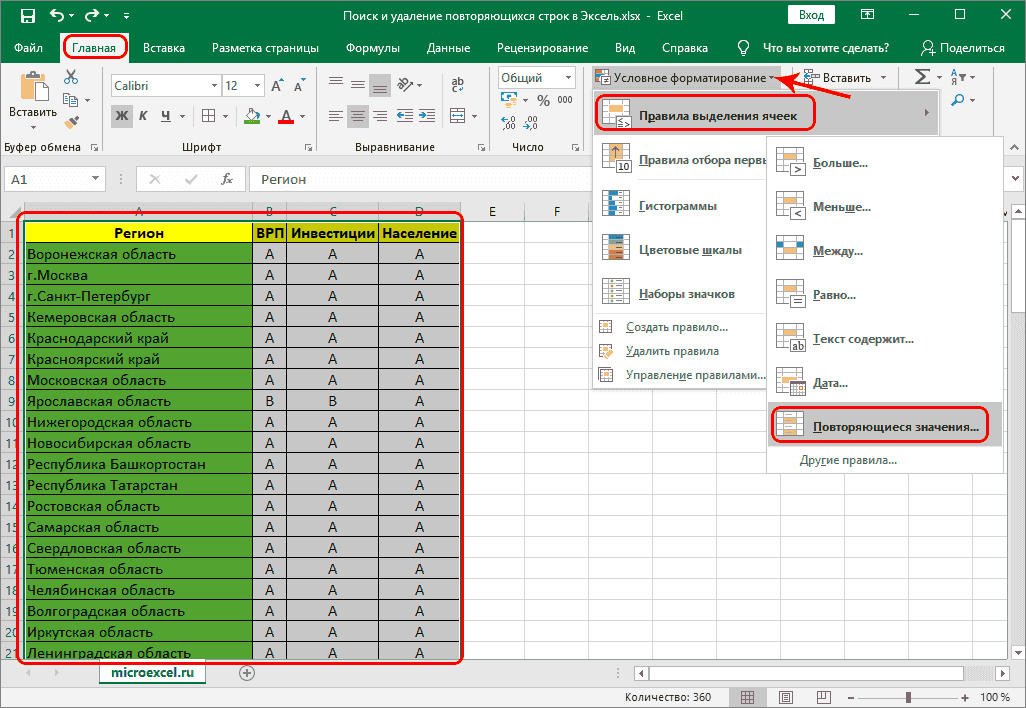Toggle center text alignment
The height and width of the screenshot is (708, 1026).
357,115
